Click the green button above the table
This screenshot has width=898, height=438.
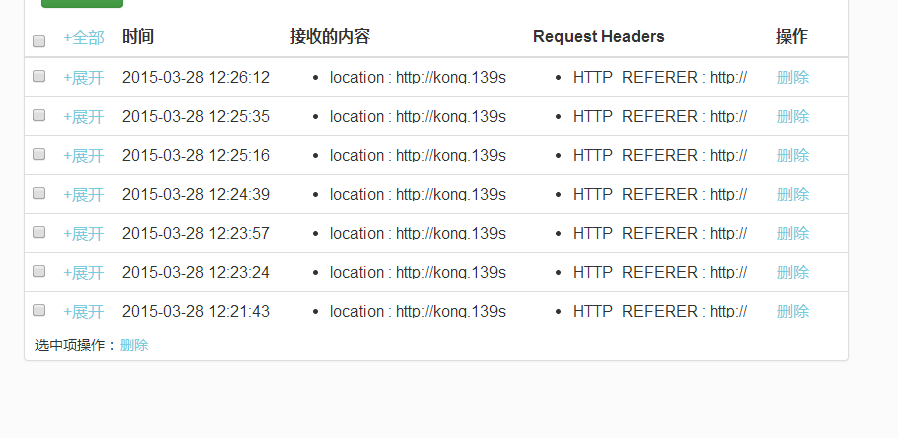point(82,3)
